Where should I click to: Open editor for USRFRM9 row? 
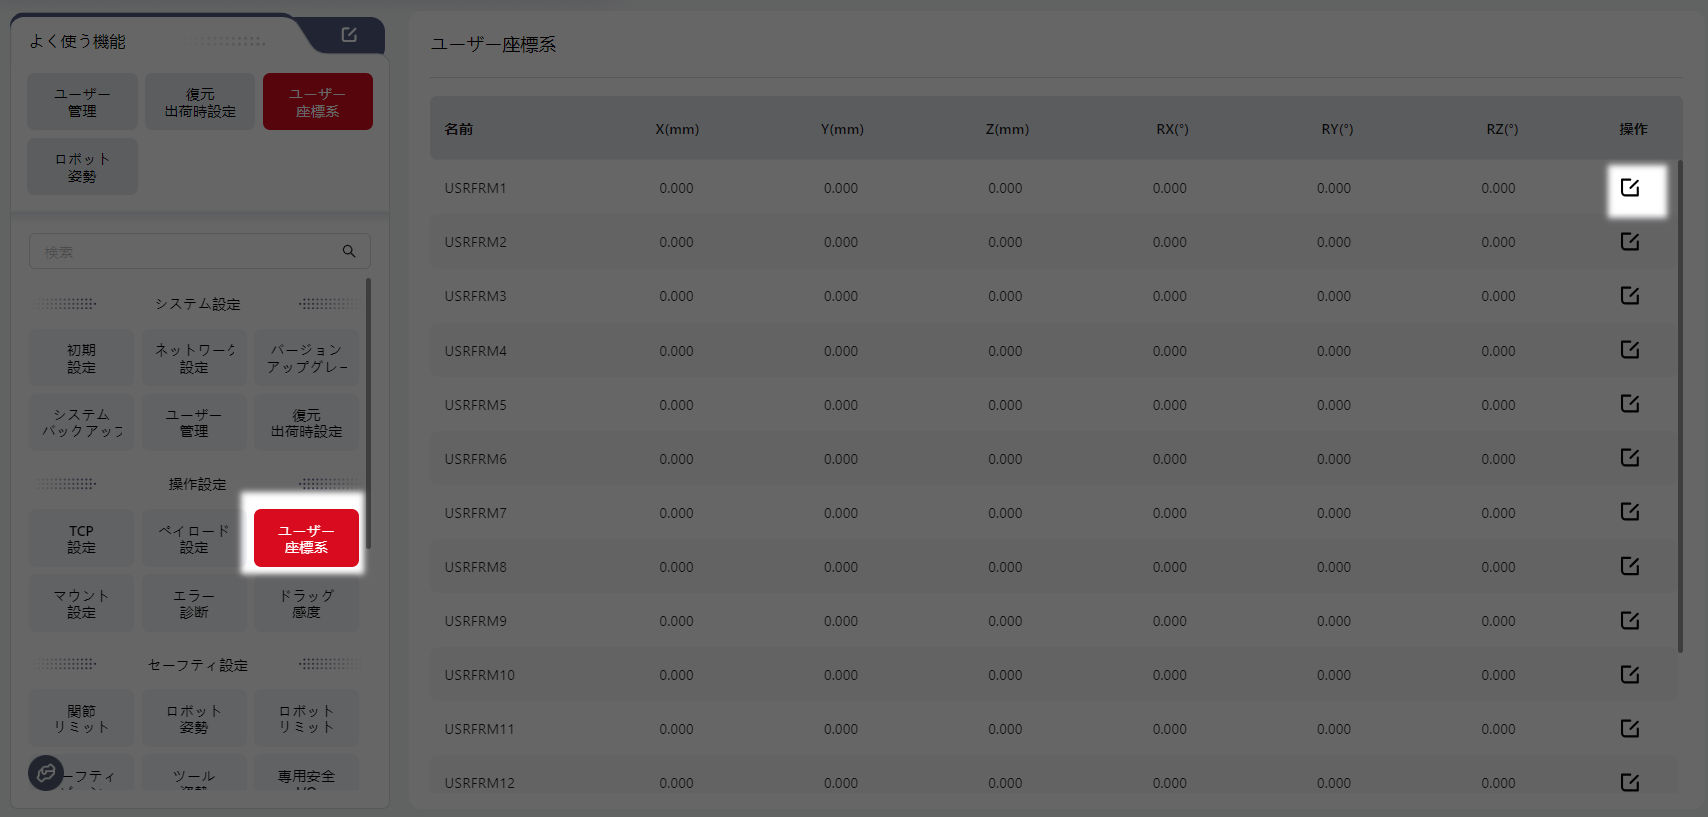(x=1629, y=620)
